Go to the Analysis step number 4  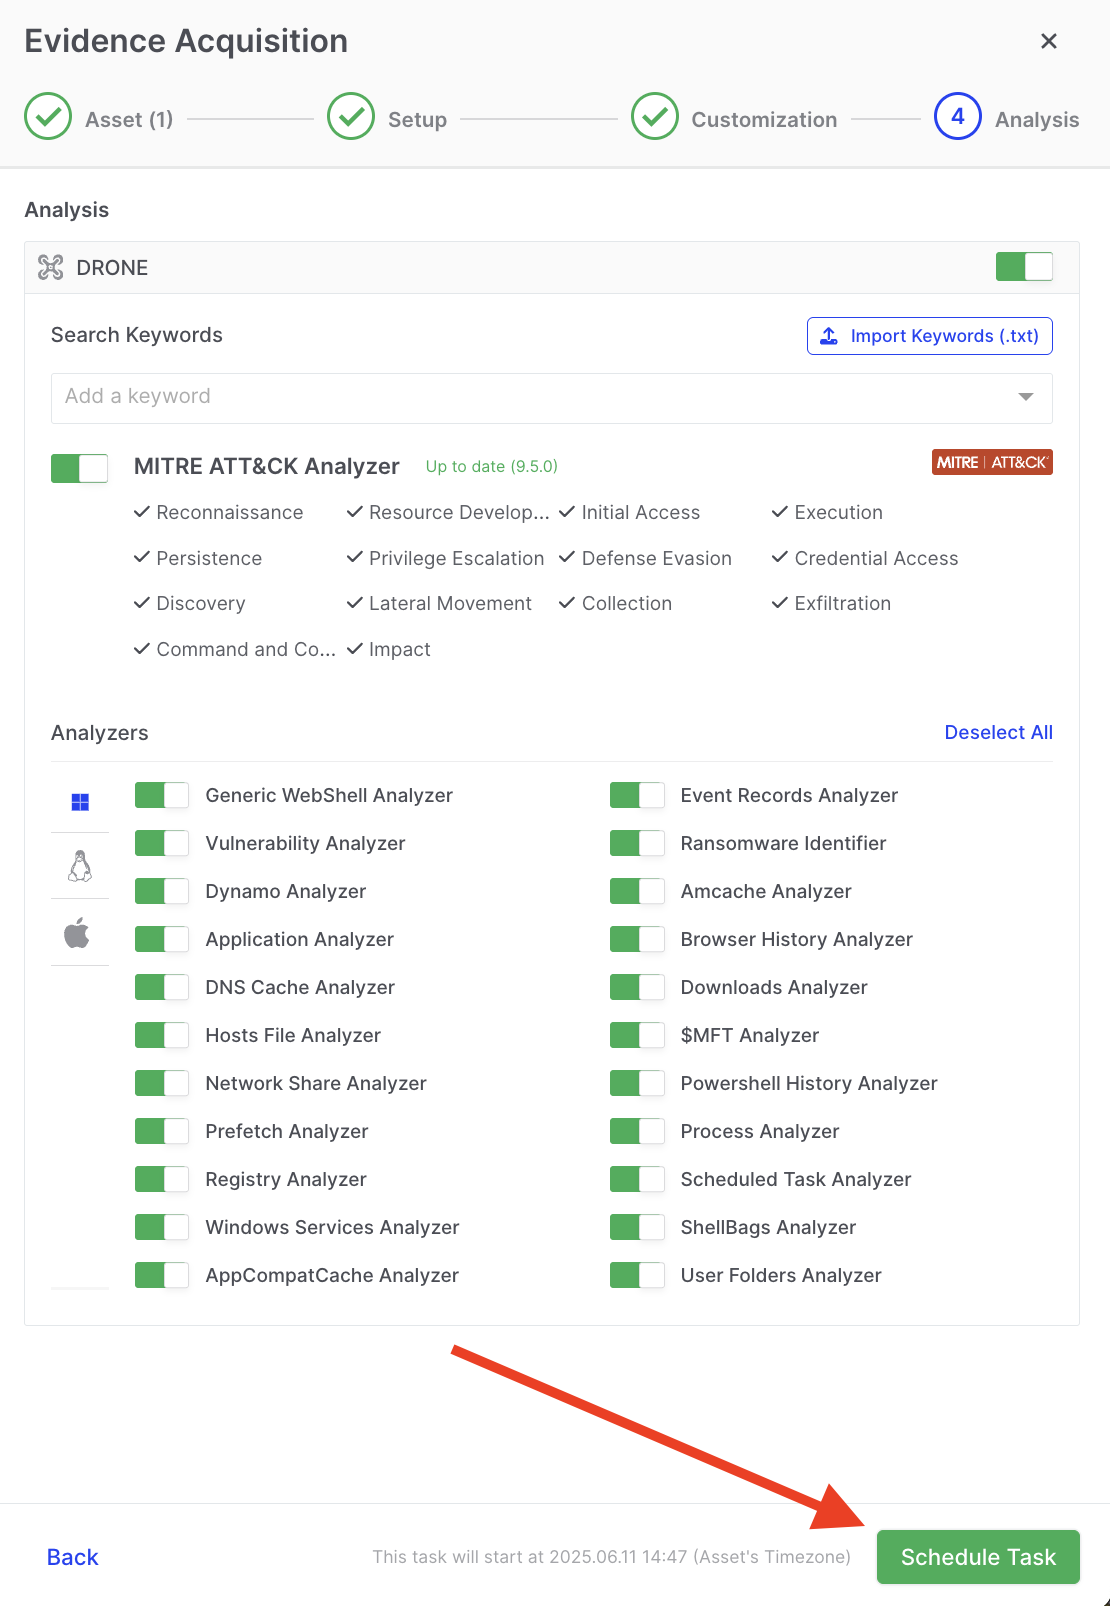click(957, 117)
